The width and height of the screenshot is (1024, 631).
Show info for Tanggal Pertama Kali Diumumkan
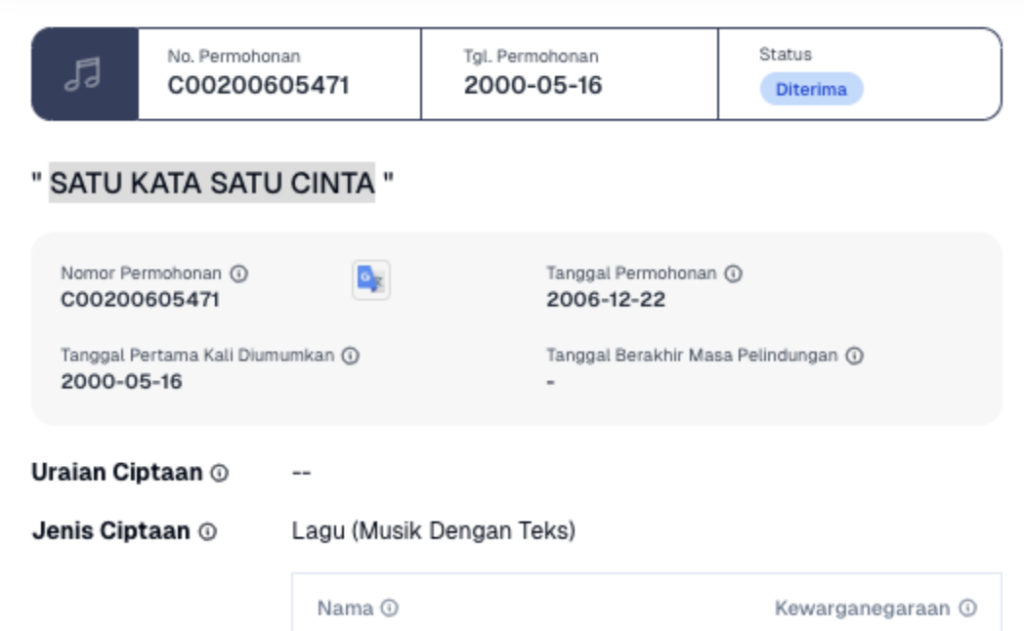point(351,355)
